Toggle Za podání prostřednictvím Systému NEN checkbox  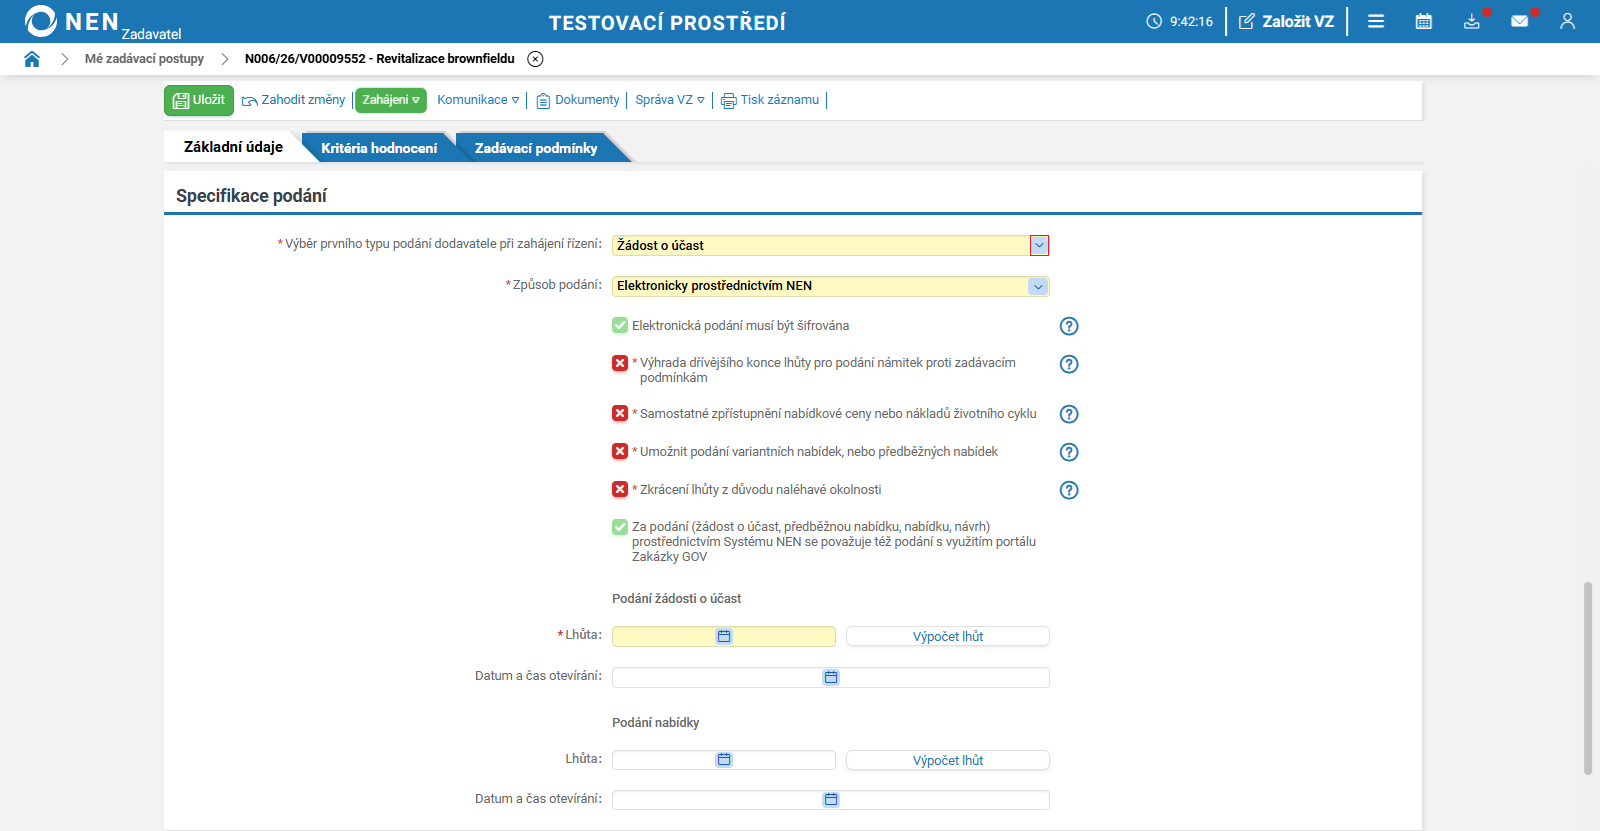[620, 527]
